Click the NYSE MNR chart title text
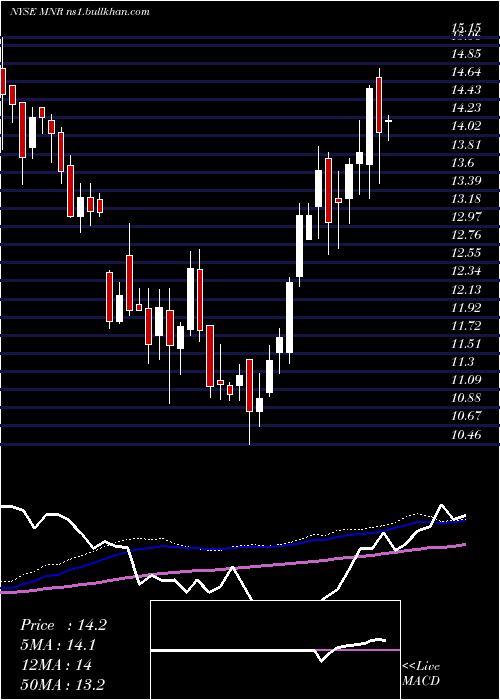 [x=79, y=12]
